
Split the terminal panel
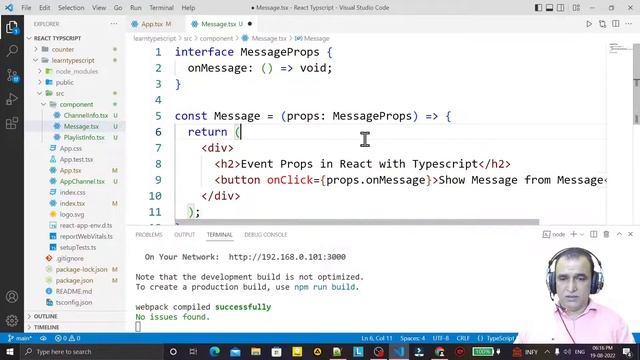[593, 234]
